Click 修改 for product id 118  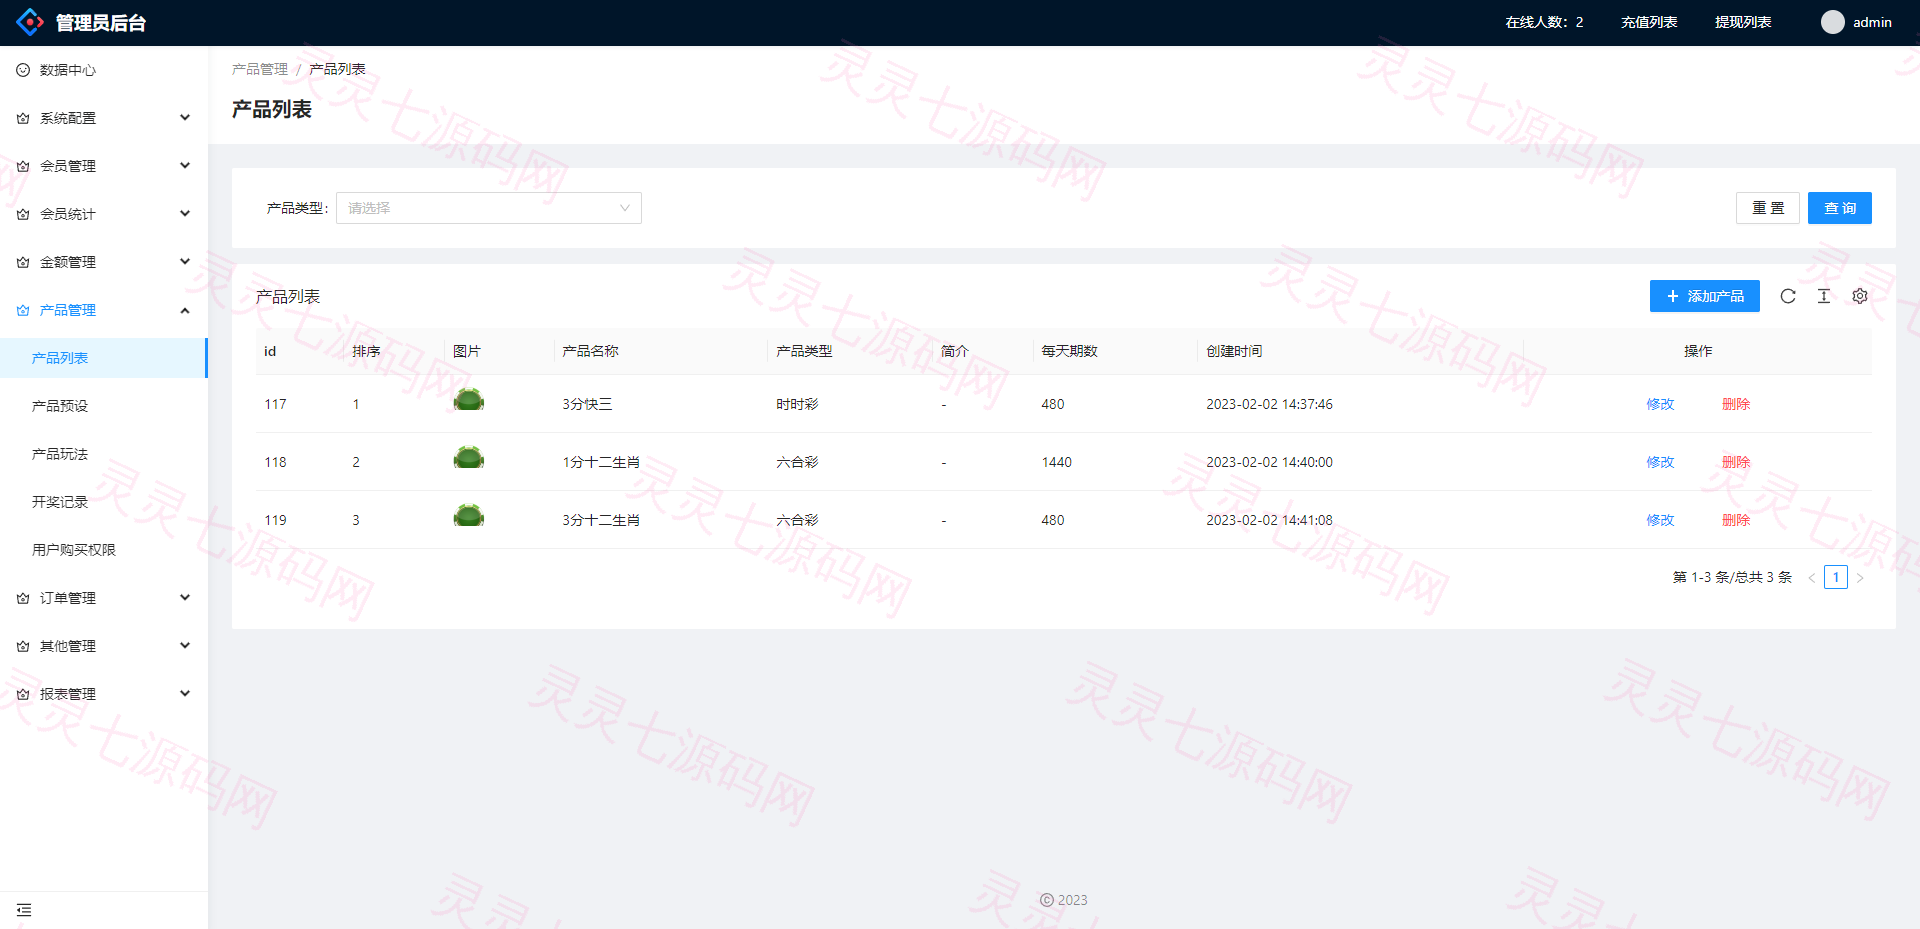(x=1660, y=462)
